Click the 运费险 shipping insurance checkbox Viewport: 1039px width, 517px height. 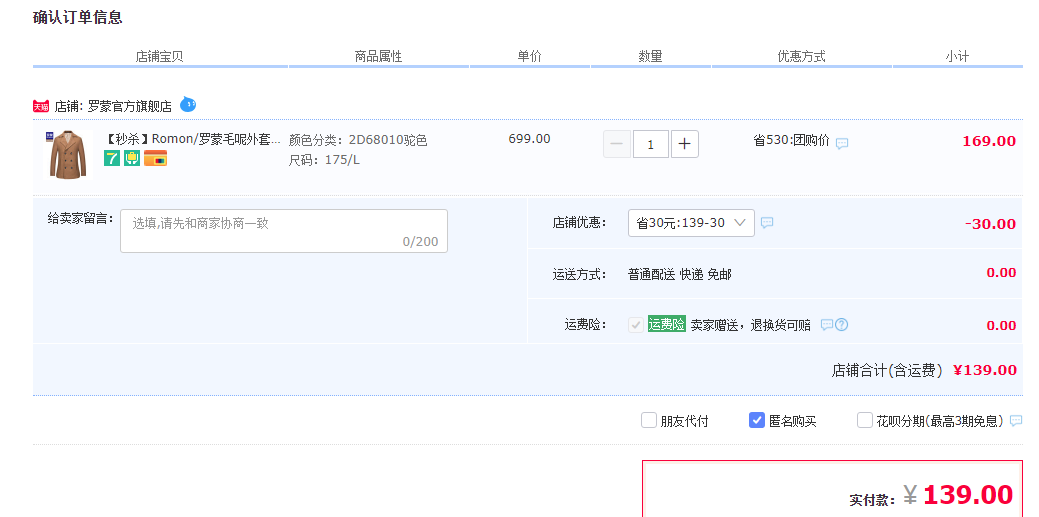(636, 325)
